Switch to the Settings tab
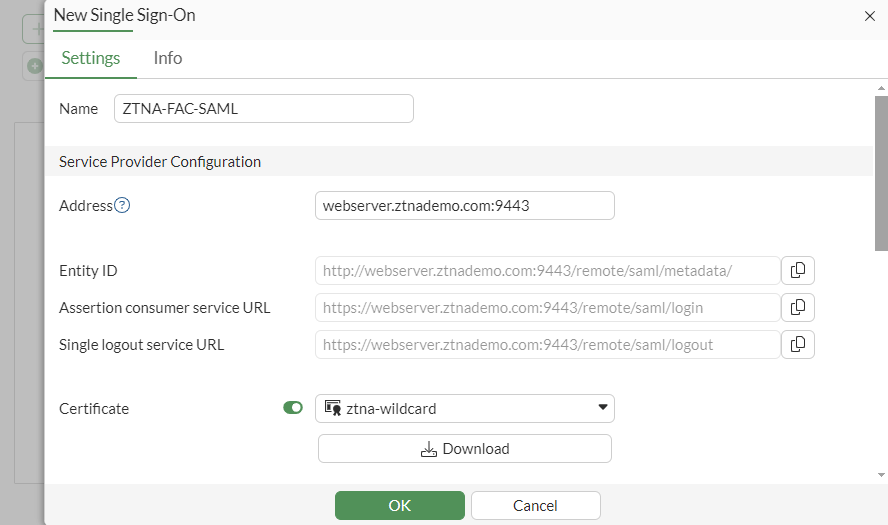The width and height of the screenshot is (888, 525). coord(91,58)
